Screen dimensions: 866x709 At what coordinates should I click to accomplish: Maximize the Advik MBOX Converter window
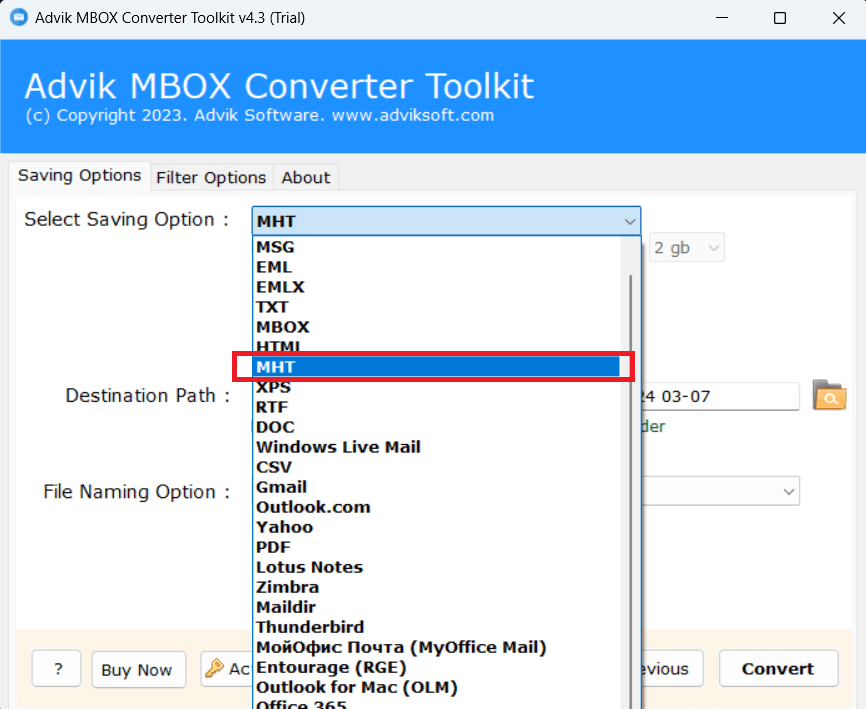(x=780, y=18)
